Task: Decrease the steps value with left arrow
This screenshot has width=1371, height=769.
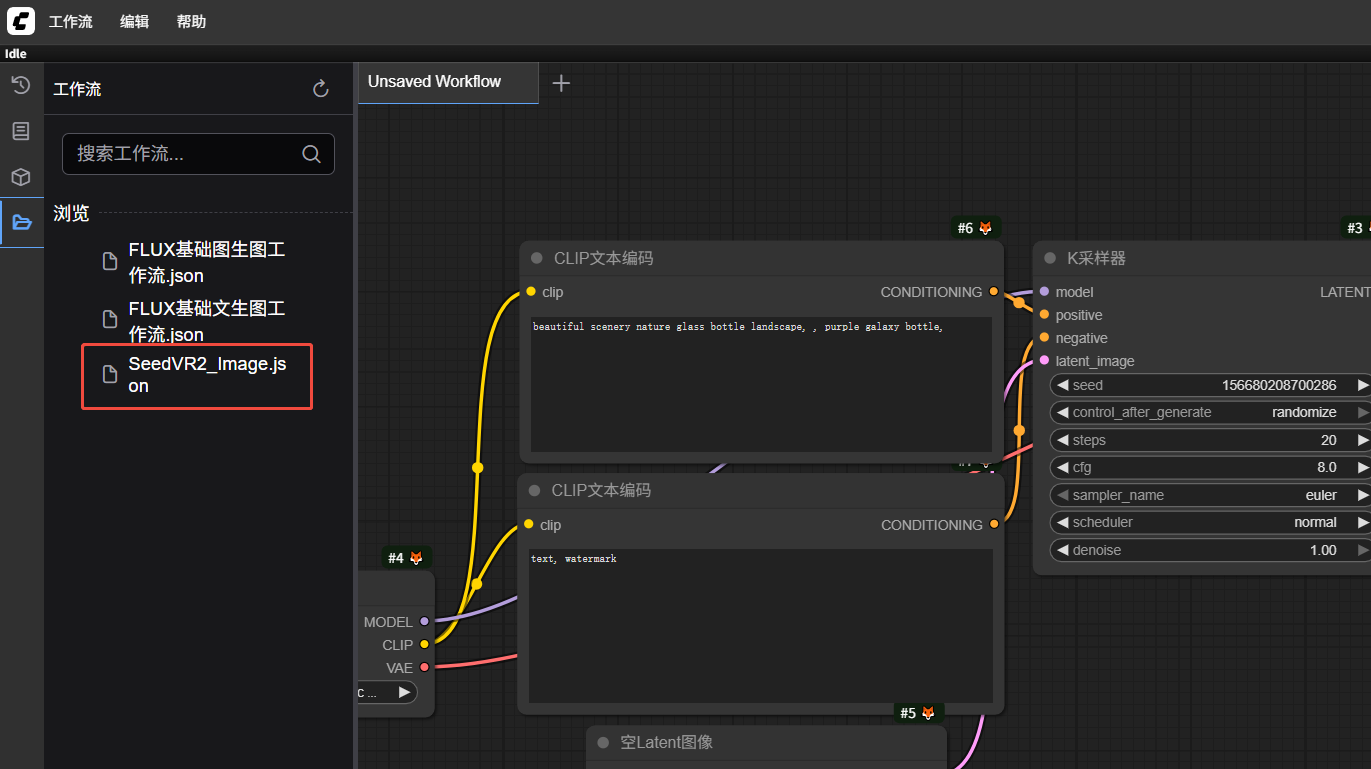Action: [1062, 440]
